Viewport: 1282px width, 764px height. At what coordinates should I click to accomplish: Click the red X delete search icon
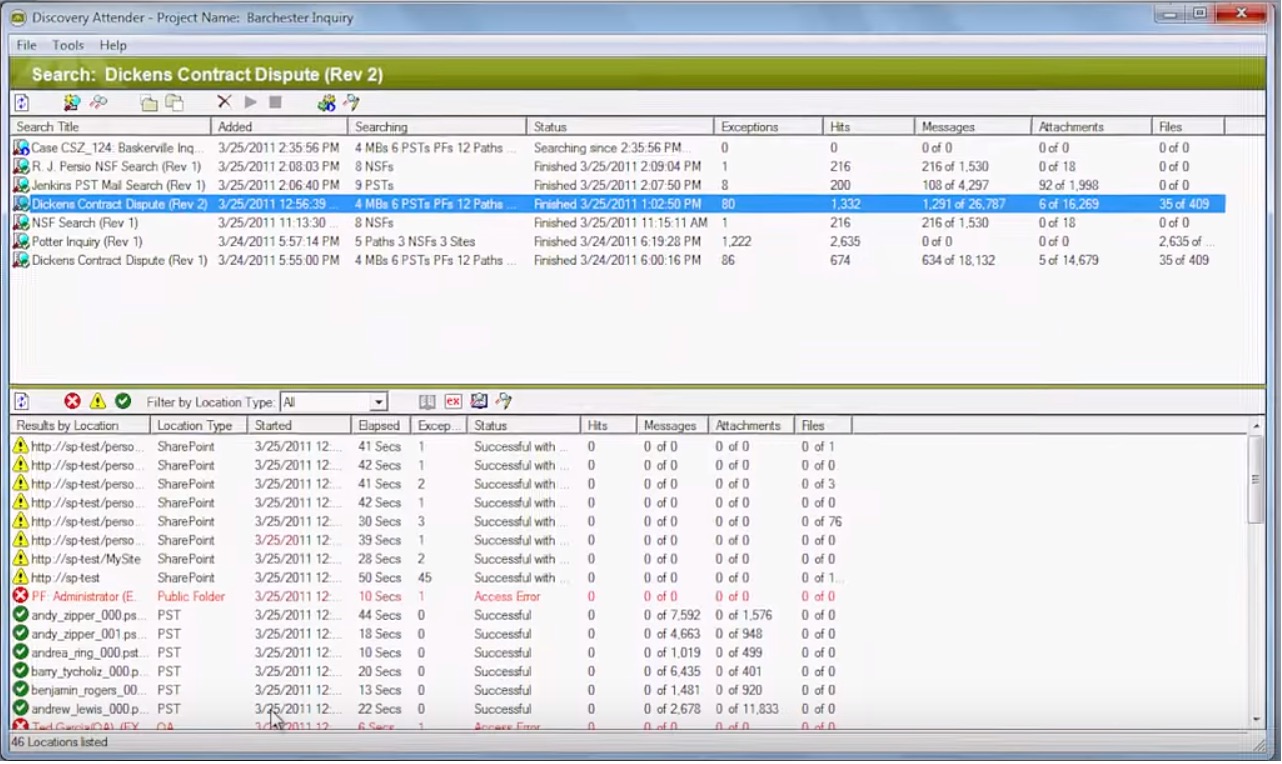tap(224, 102)
